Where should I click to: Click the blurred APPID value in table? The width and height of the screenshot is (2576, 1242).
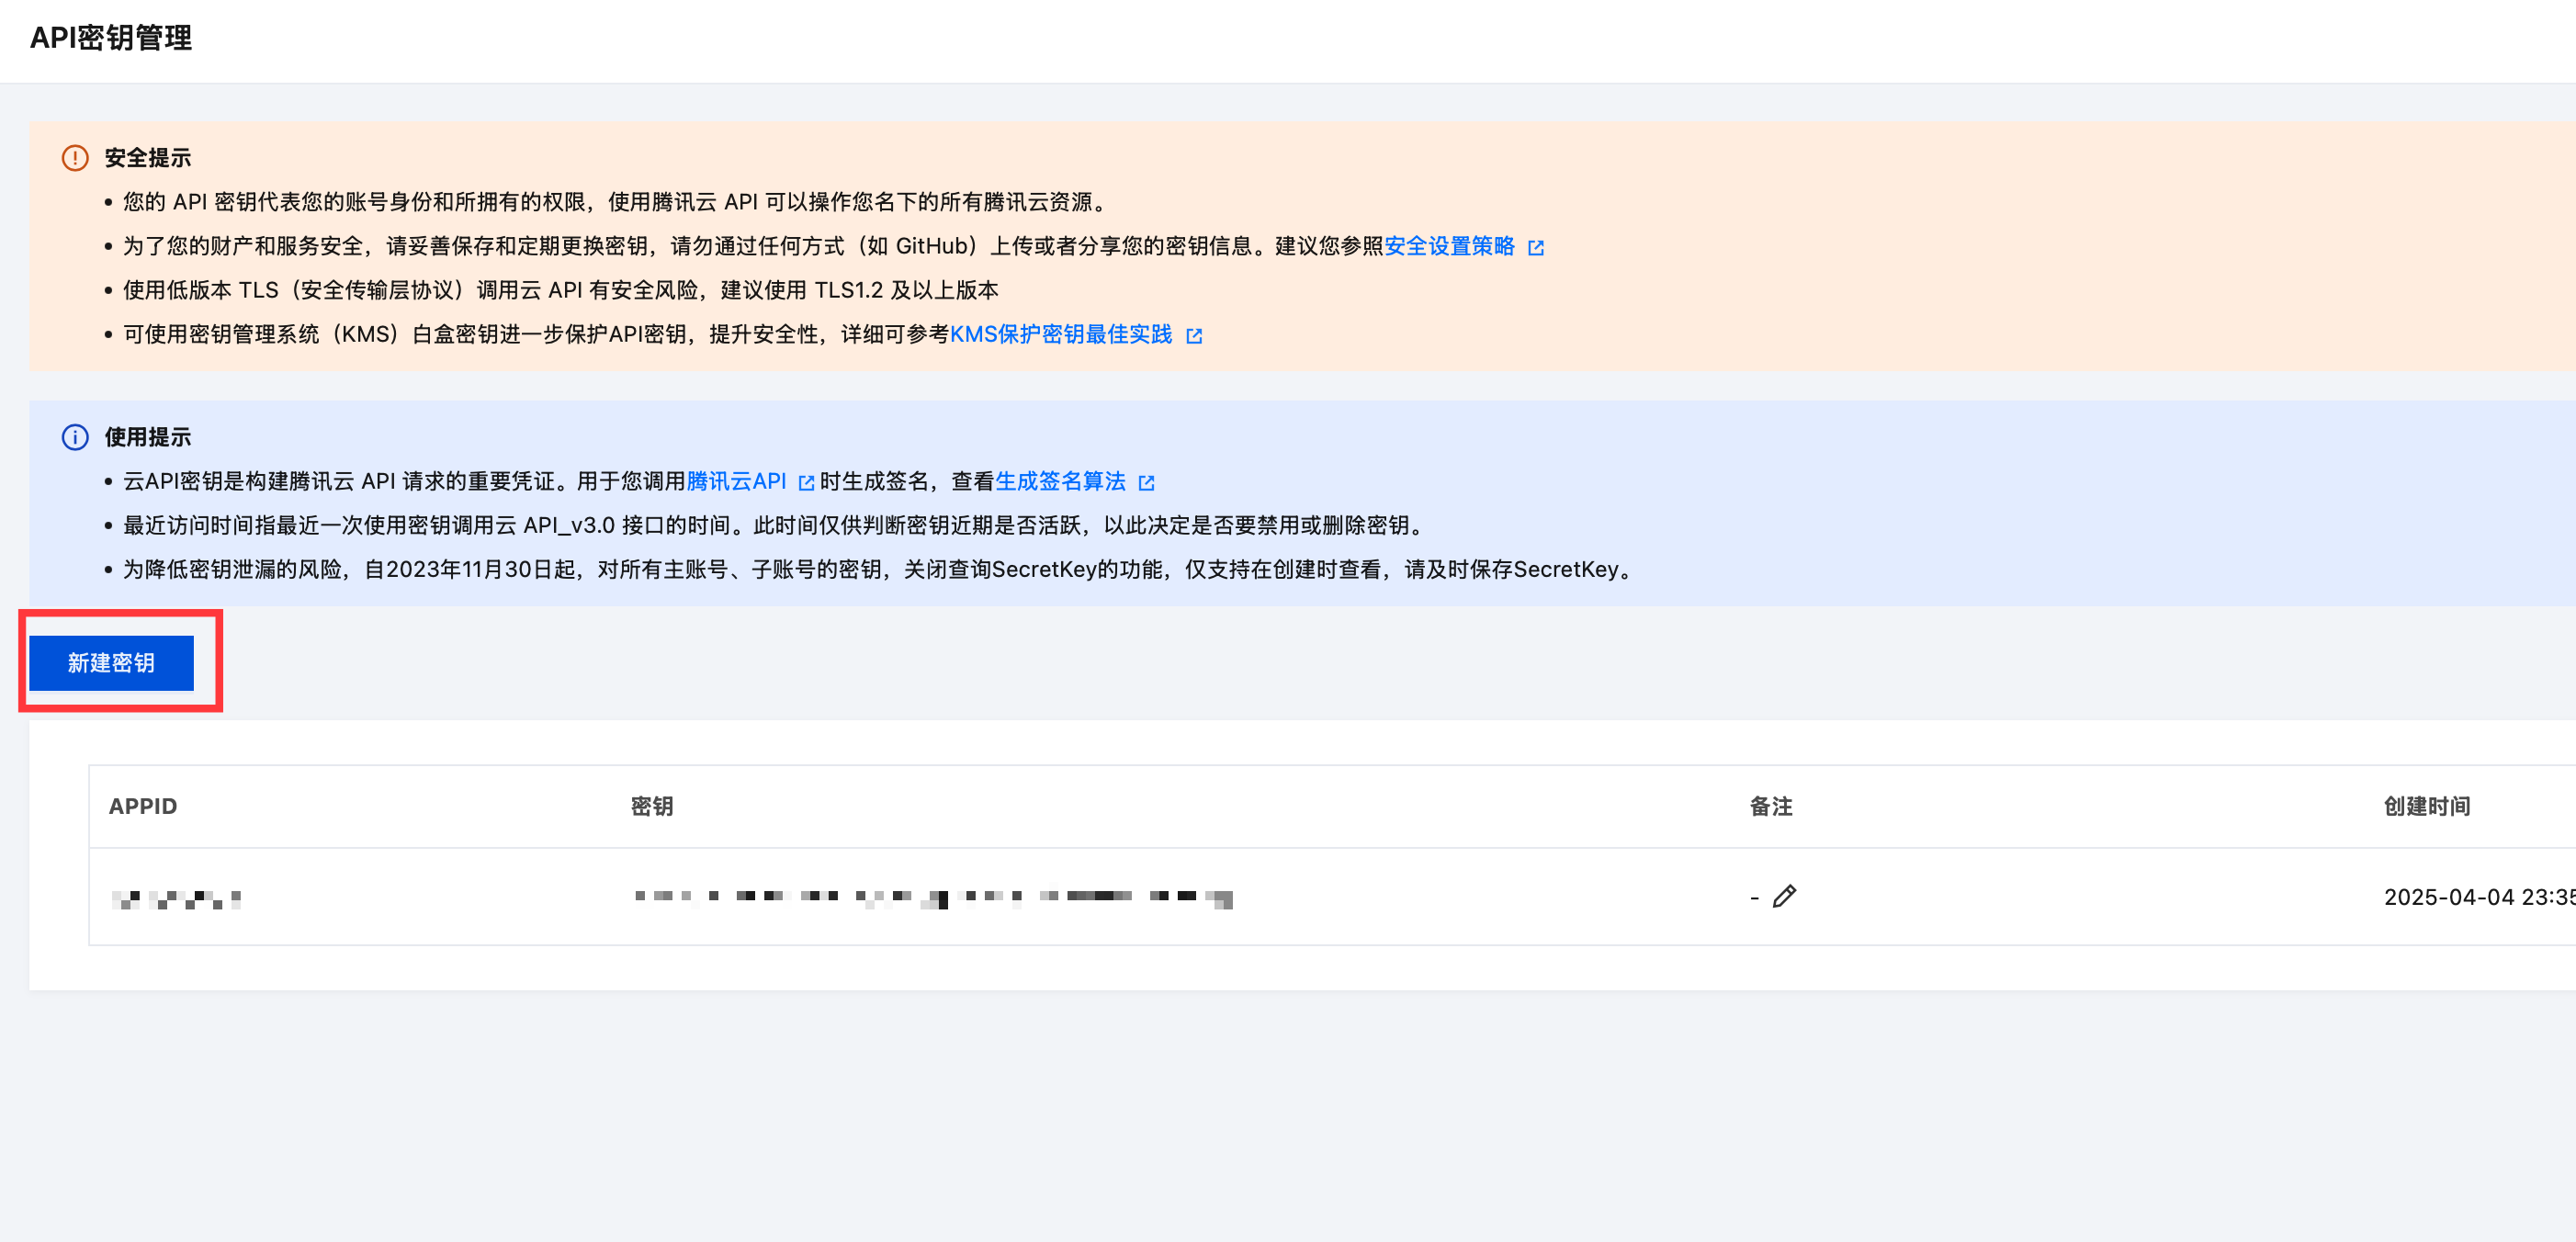point(176,898)
